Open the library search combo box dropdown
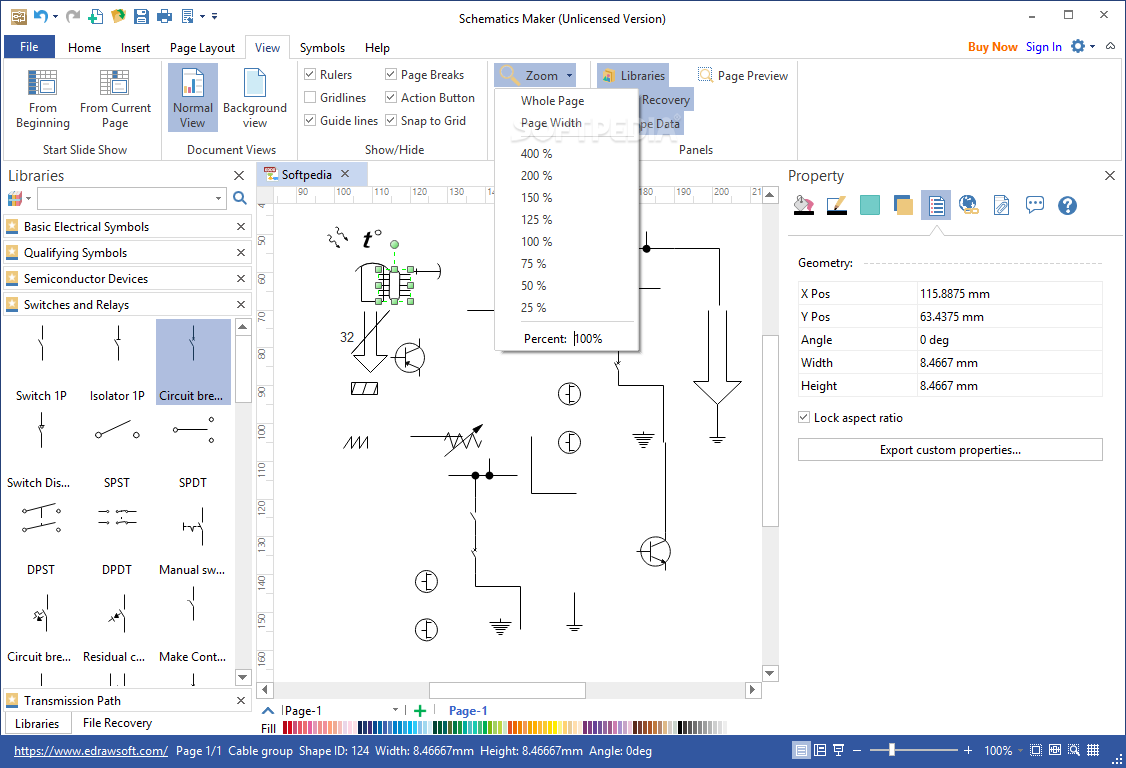 [x=218, y=198]
